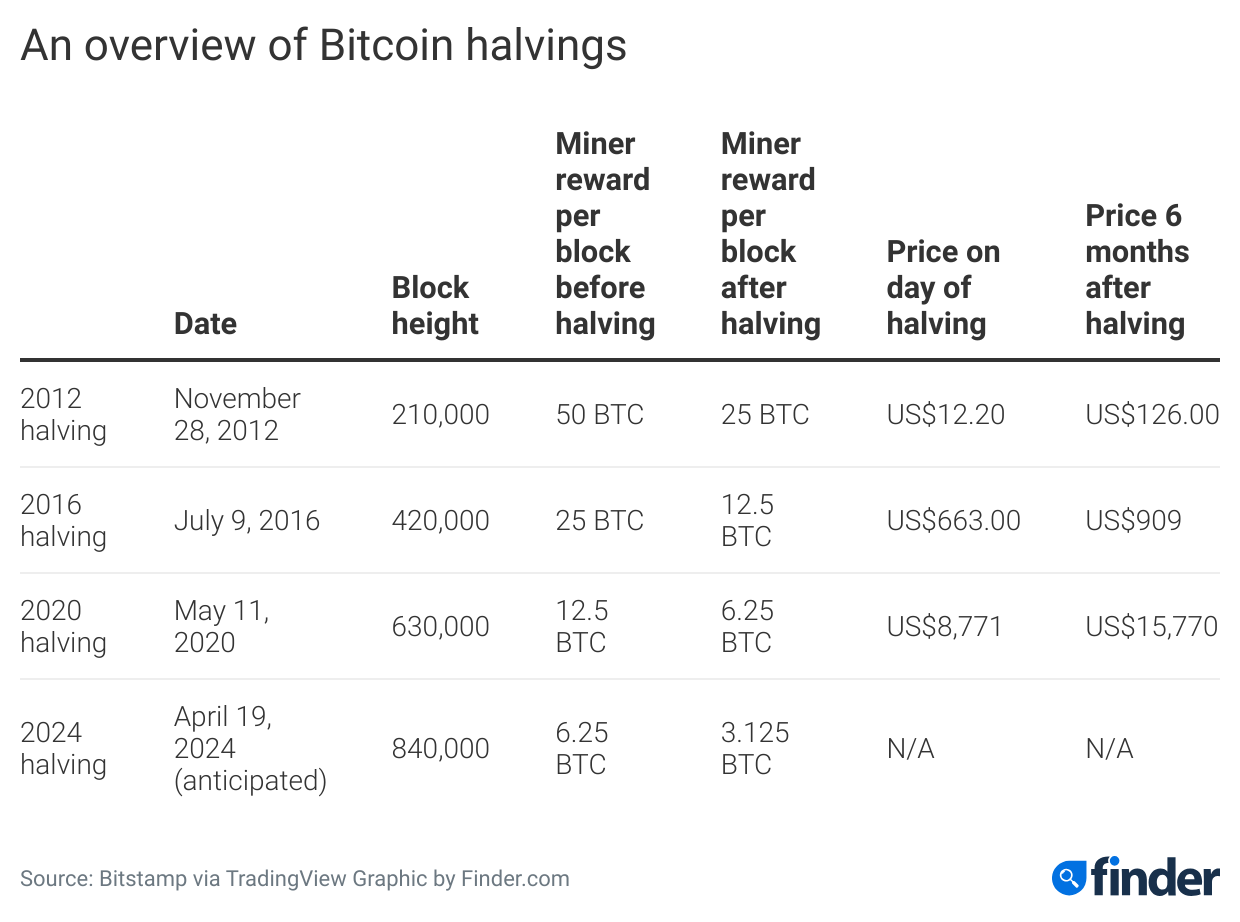Image resolution: width=1240 pixels, height=922 pixels.
Task: Select the 2016 halving row label
Action: pyautogui.click(x=63, y=520)
